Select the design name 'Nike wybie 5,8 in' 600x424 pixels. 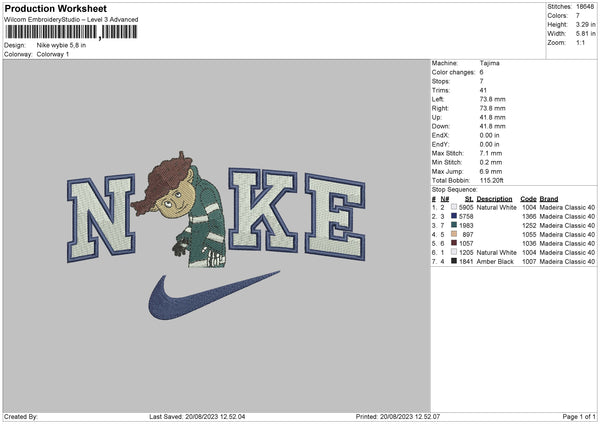click(61, 45)
